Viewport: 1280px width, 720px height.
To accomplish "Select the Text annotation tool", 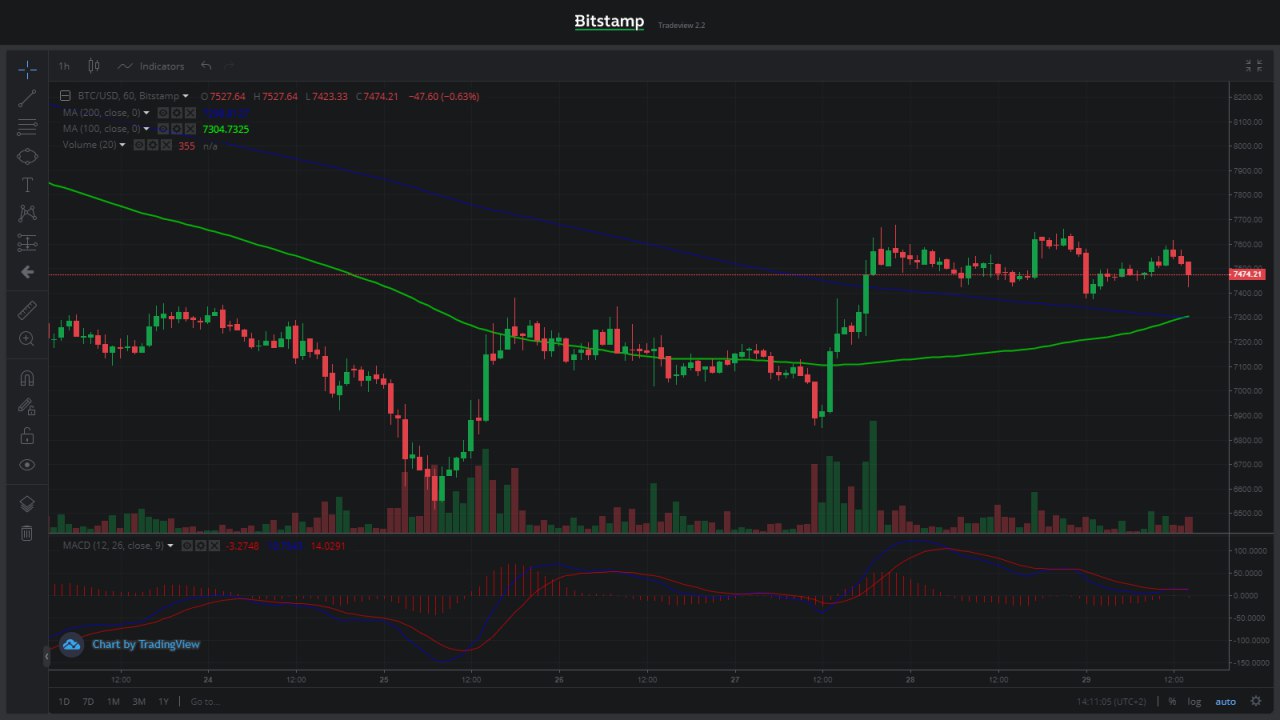I will pos(27,185).
